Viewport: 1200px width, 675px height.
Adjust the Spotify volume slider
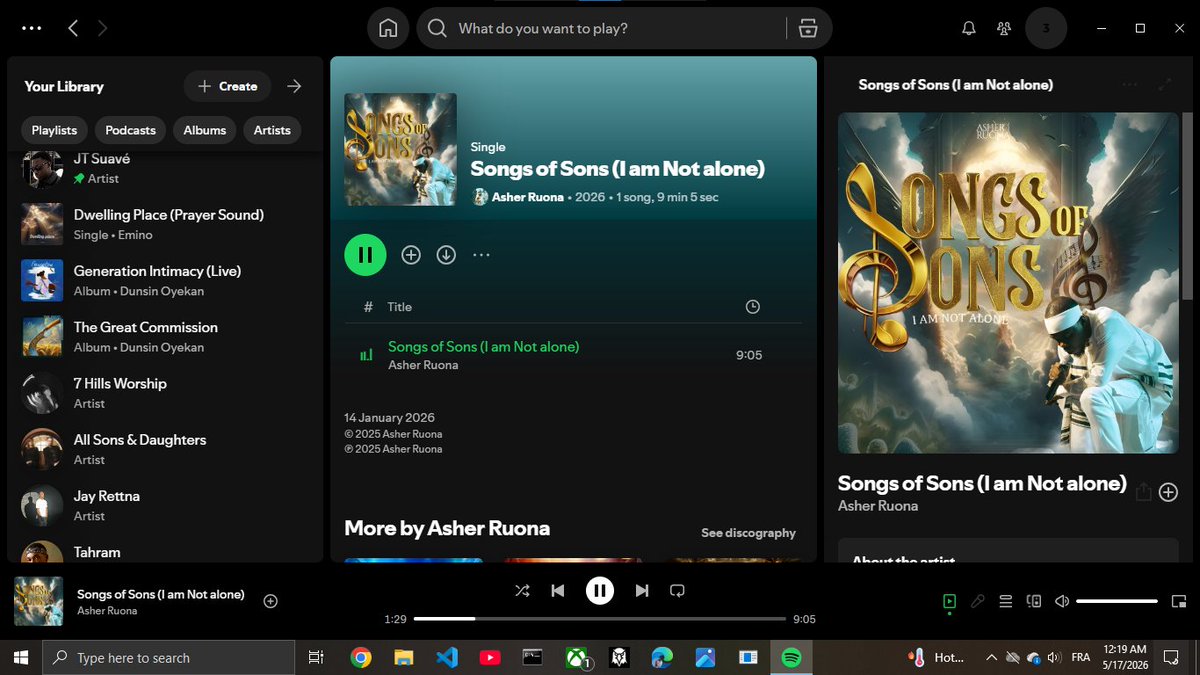coord(1117,601)
